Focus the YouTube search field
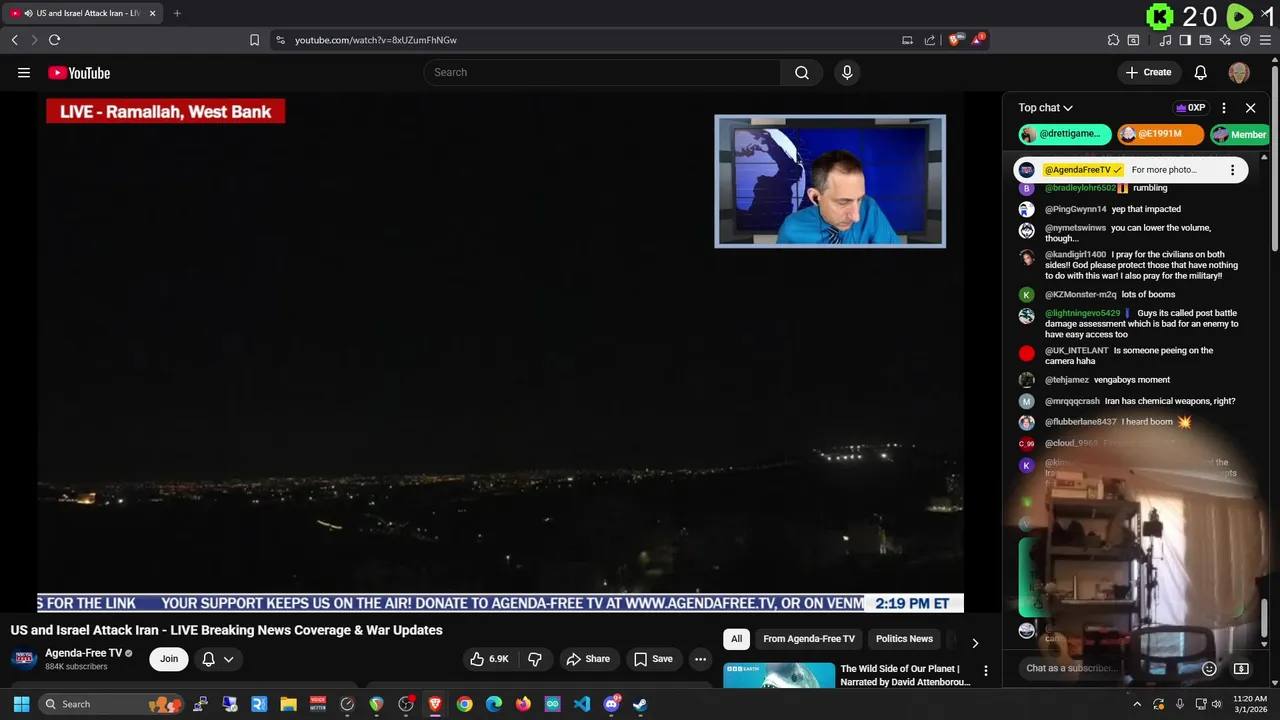The height and width of the screenshot is (720, 1280). (x=603, y=72)
